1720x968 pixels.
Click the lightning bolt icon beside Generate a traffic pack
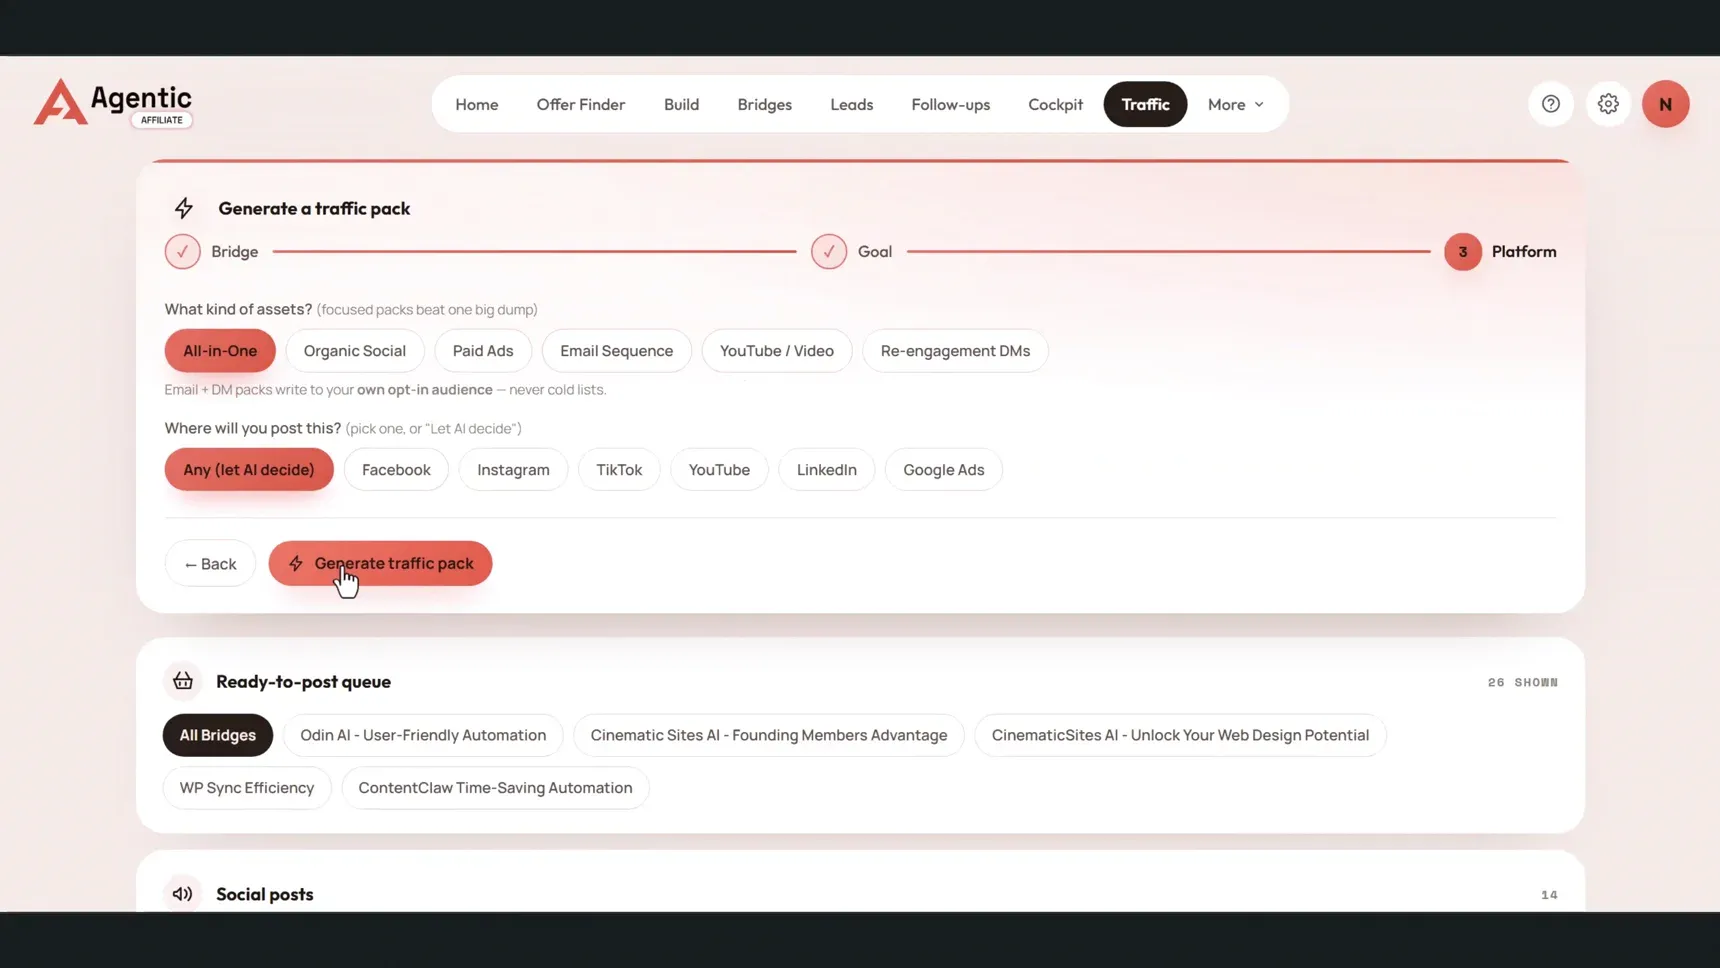(184, 208)
